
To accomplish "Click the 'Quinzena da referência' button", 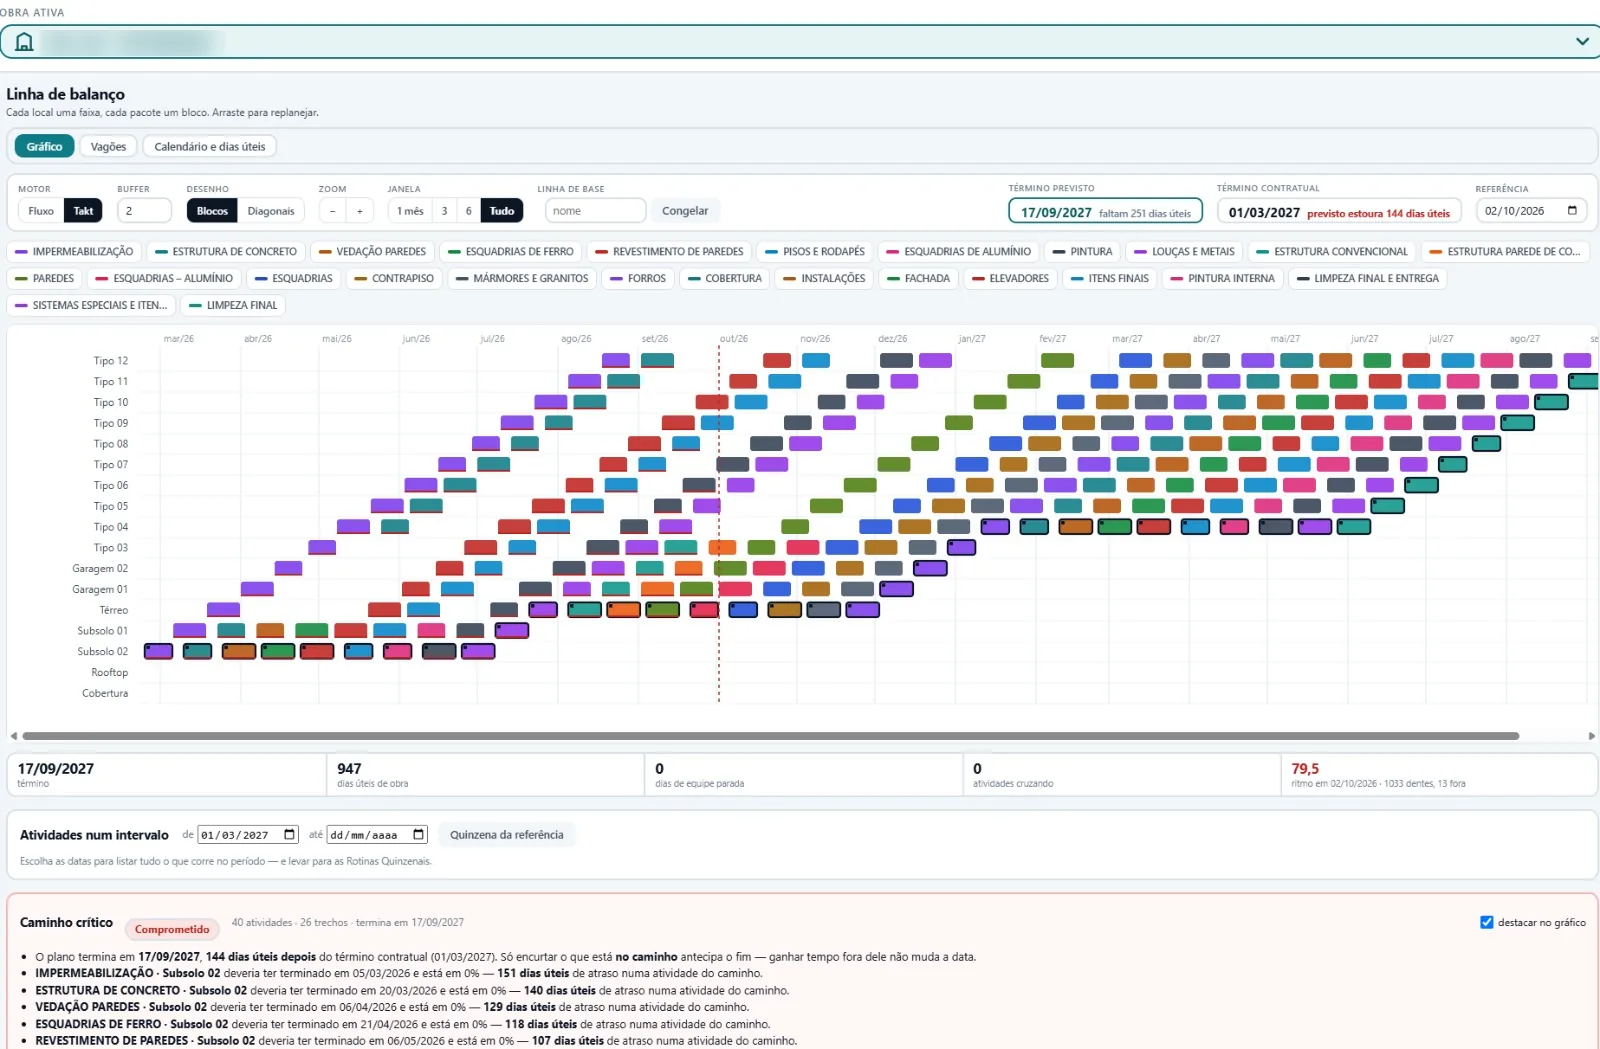I will point(507,835).
